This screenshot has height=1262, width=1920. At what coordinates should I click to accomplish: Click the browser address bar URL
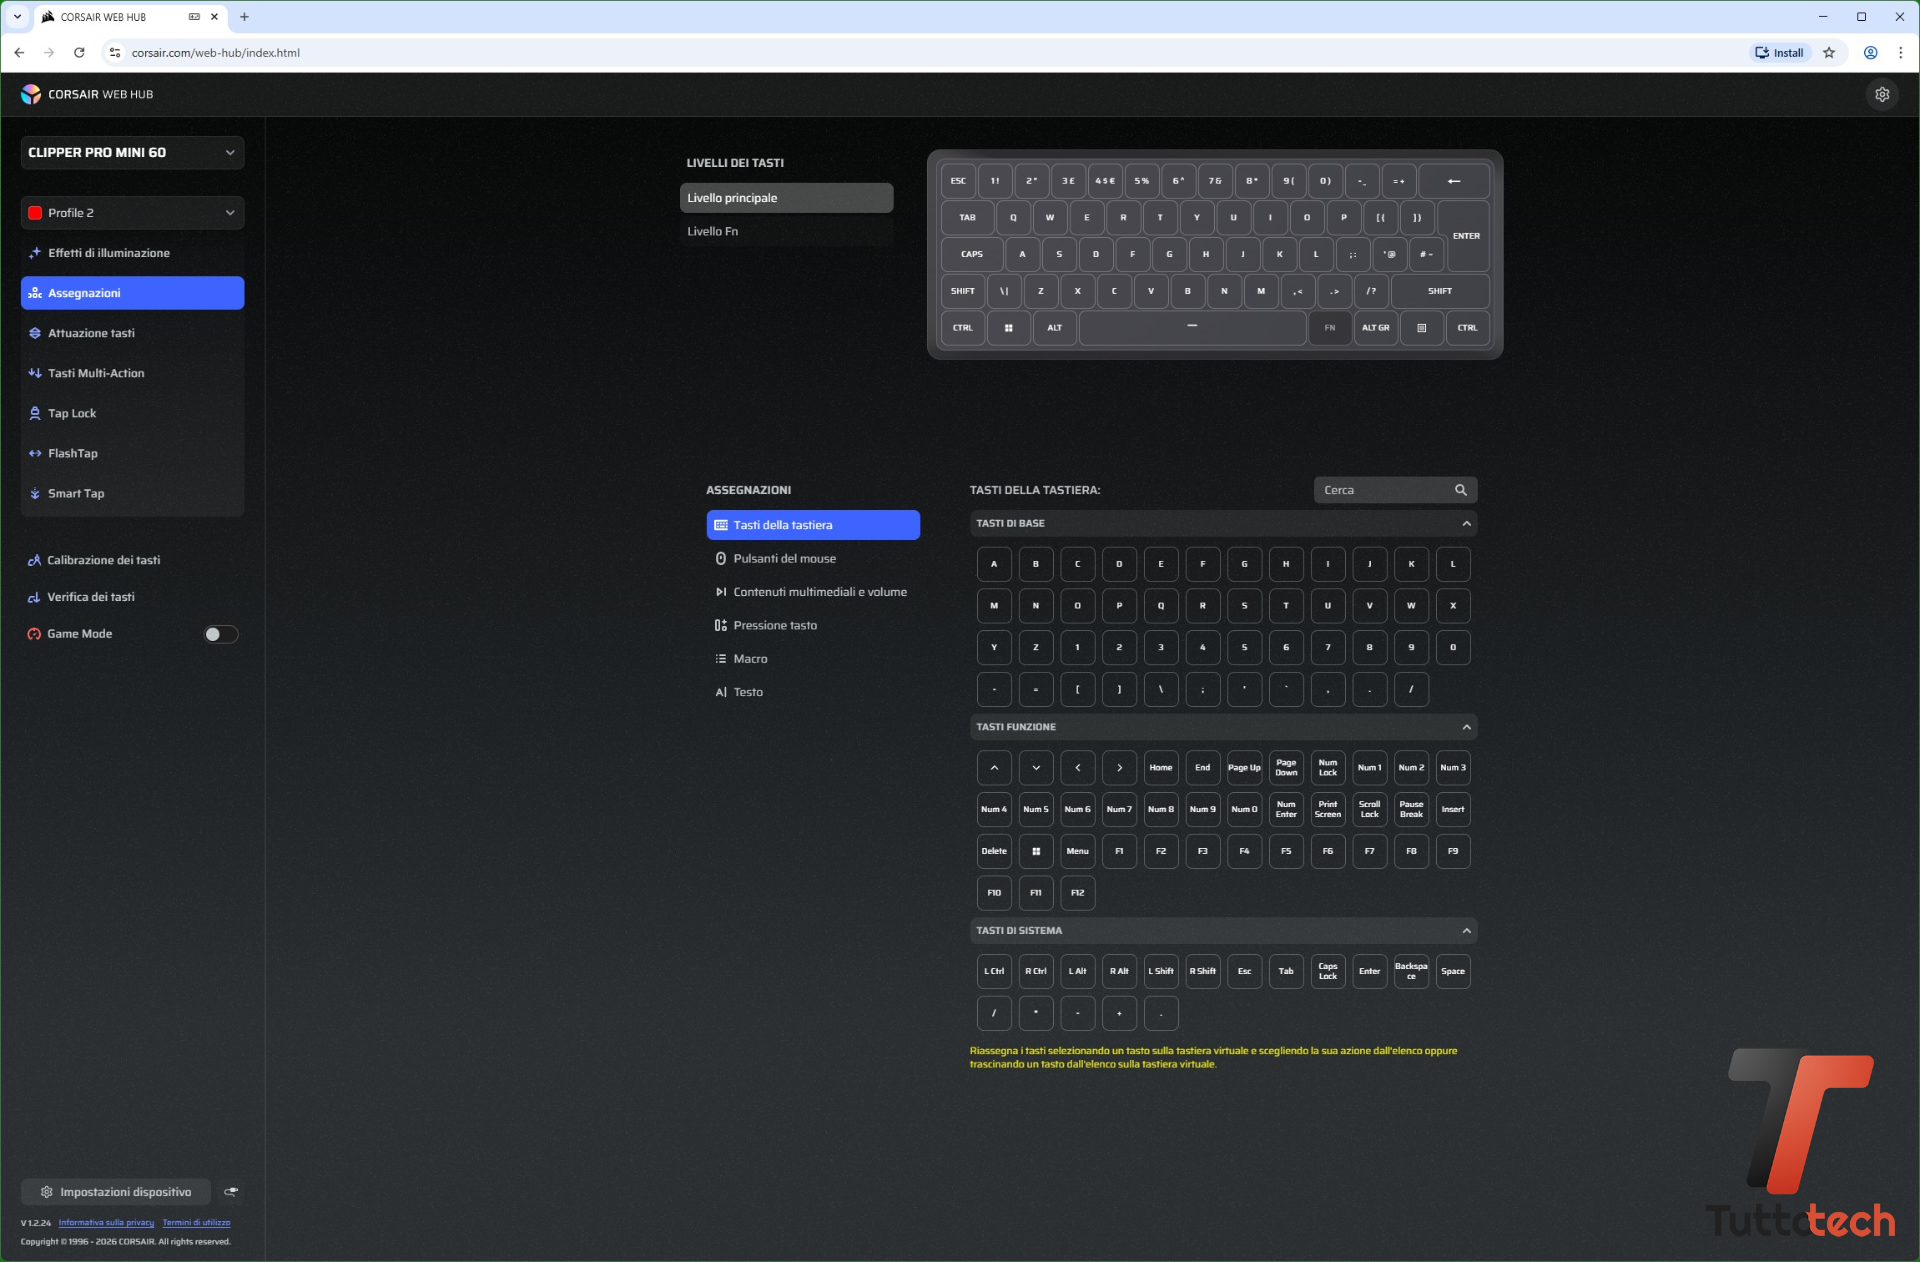point(216,53)
